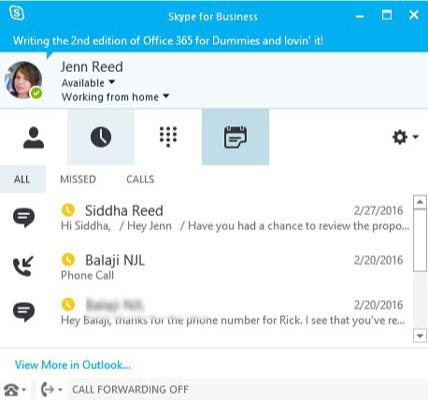Open the Meetings calendar icon
This screenshot has height=400, width=428.
[235, 137]
